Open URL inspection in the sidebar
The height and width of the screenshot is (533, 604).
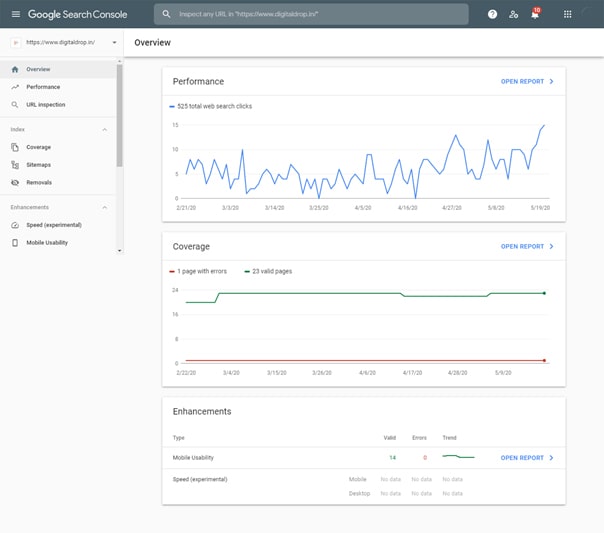click(x=58, y=105)
